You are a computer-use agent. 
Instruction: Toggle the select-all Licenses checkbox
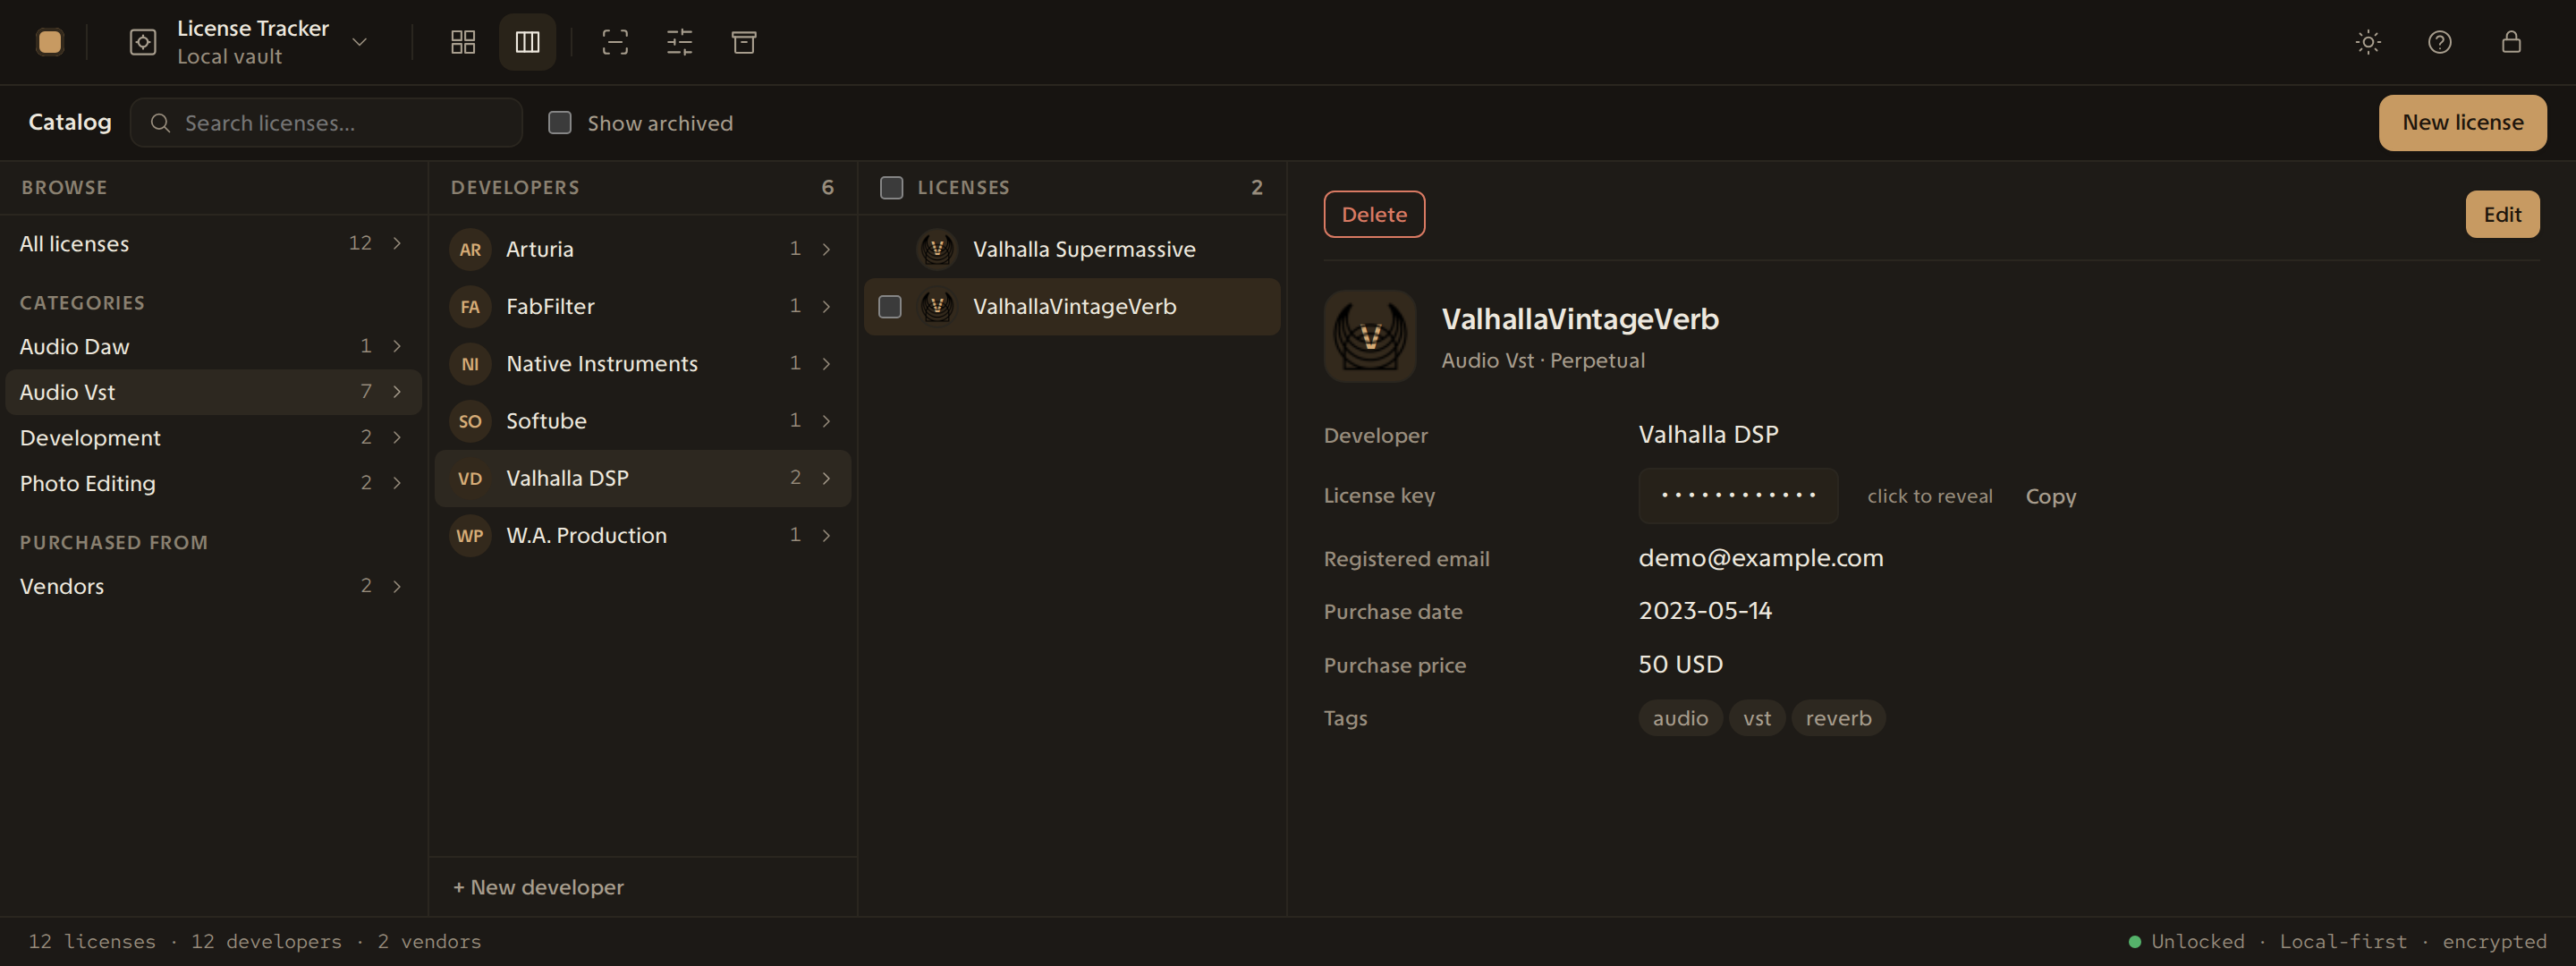click(x=891, y=187)
